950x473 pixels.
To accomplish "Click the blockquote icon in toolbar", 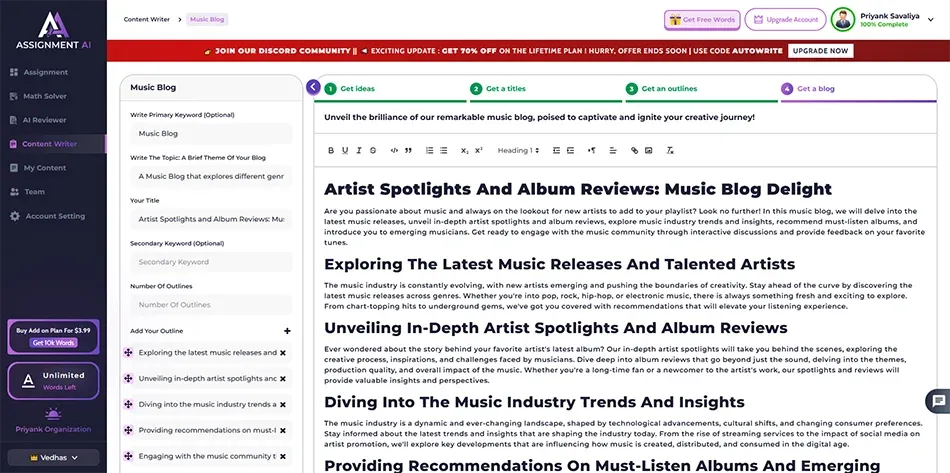I will (408, 150).
